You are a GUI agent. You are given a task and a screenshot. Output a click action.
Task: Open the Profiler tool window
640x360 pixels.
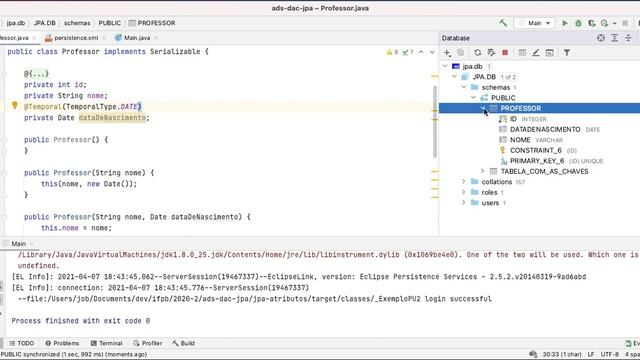pos(147,343)
